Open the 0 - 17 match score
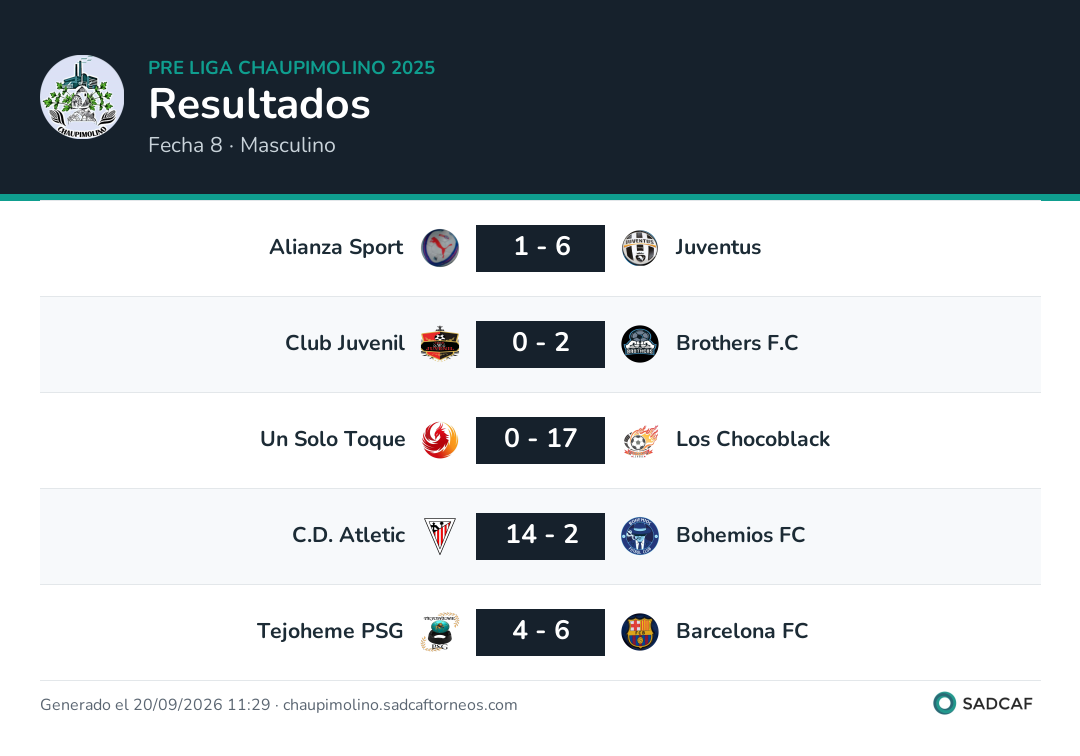This screenshot has height=756, width=1080. pyautogui.click(x=541, y=440)
